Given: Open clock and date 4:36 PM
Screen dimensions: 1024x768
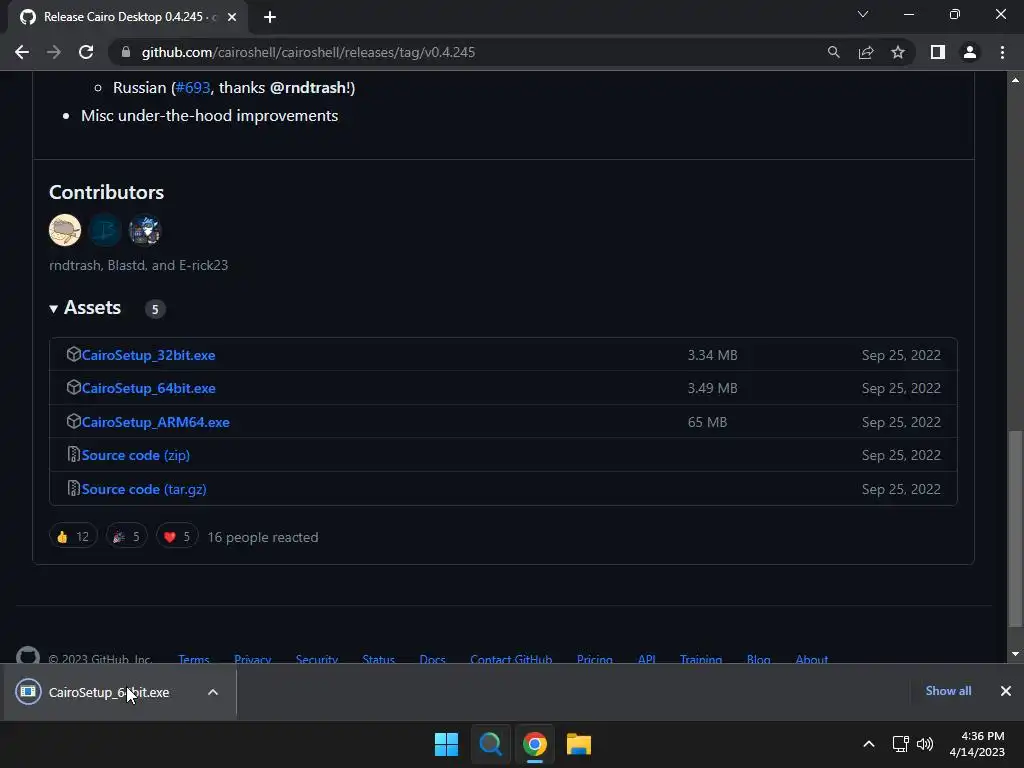Looking at the screenshot, I should tap(977, 744).
